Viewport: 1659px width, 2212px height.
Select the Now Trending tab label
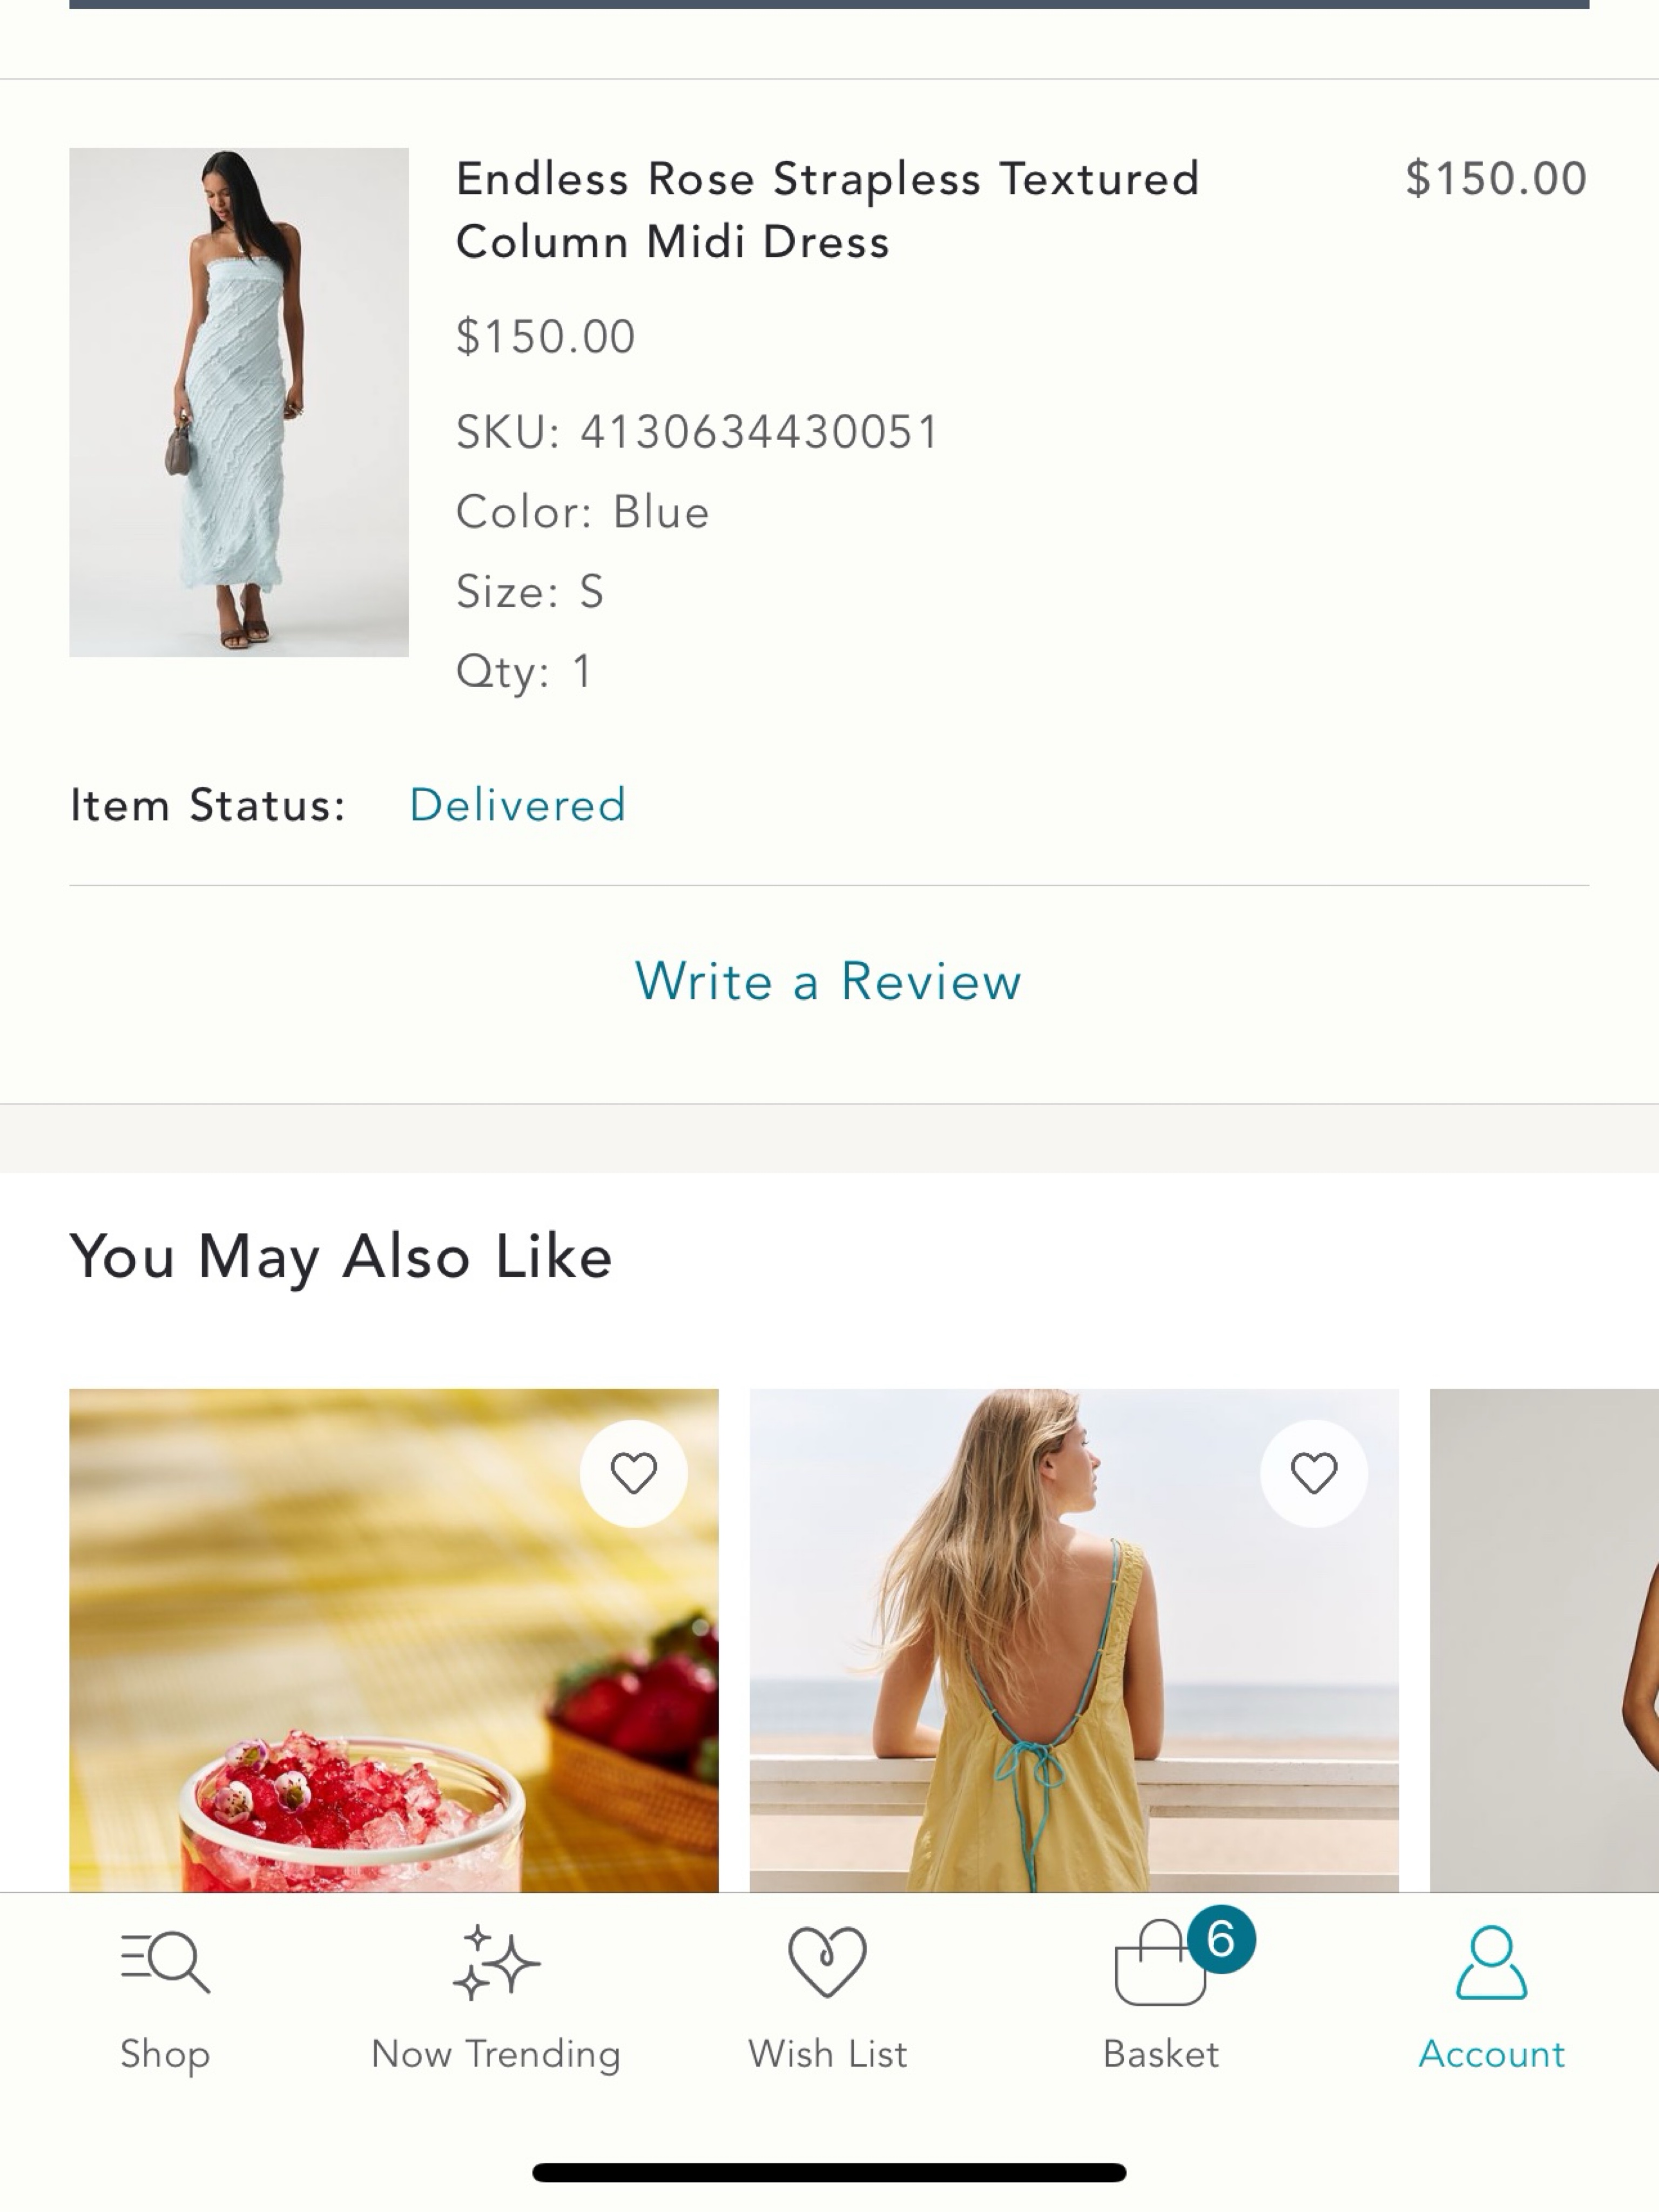496,2054
